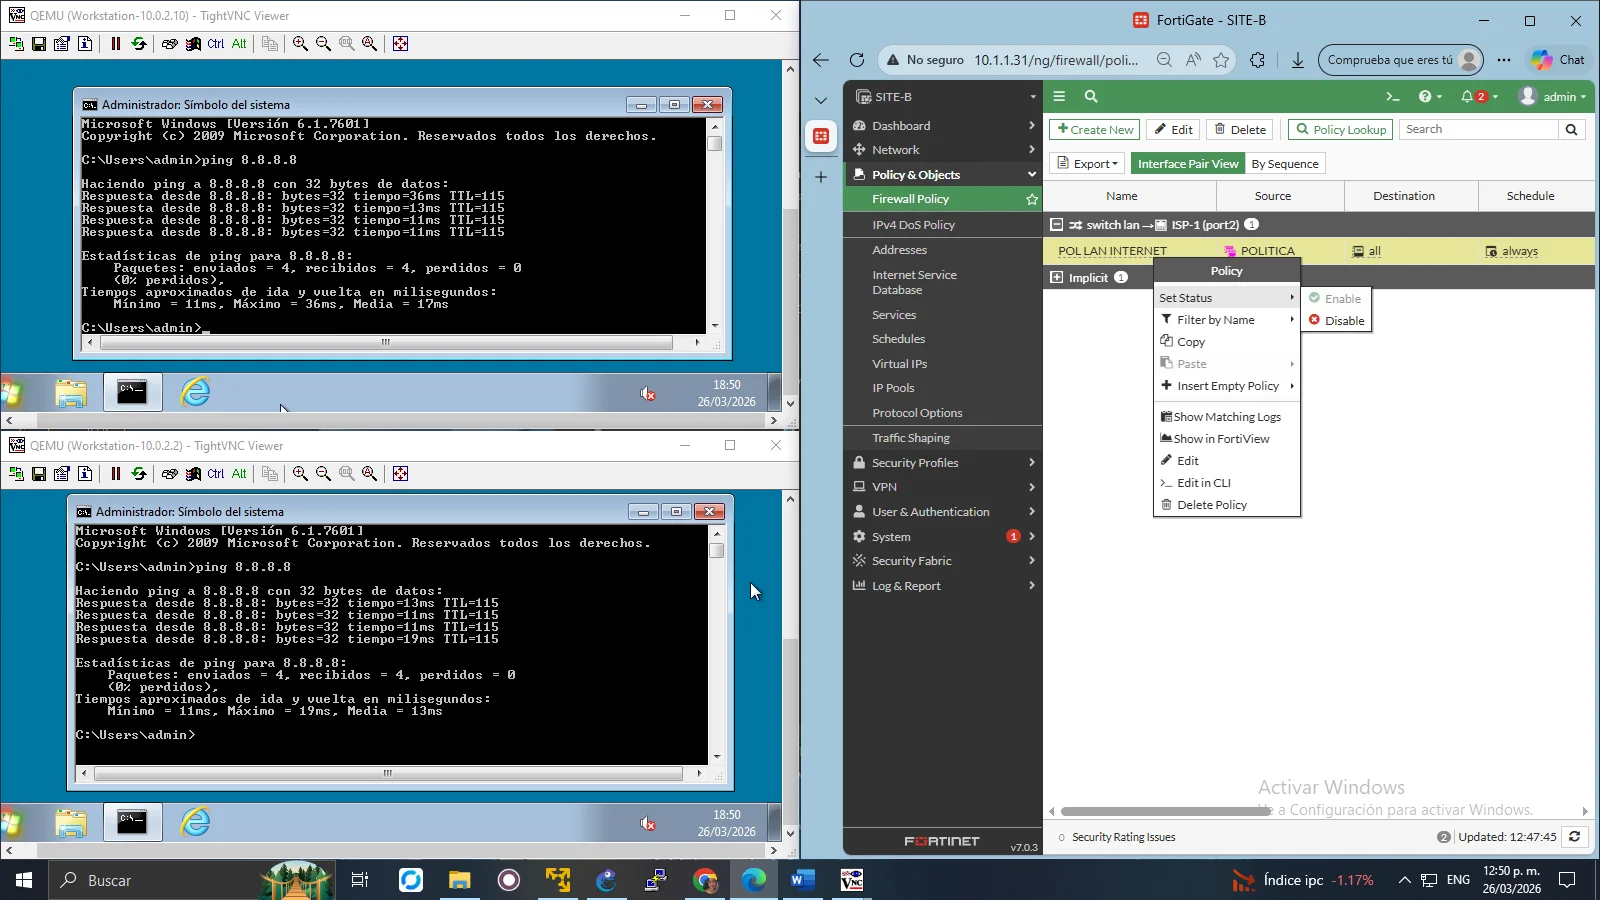Save connection in bottom TightVNC viewer toolbar
This screenshot has width=1600, height=900.
click(x=39, y=474)
